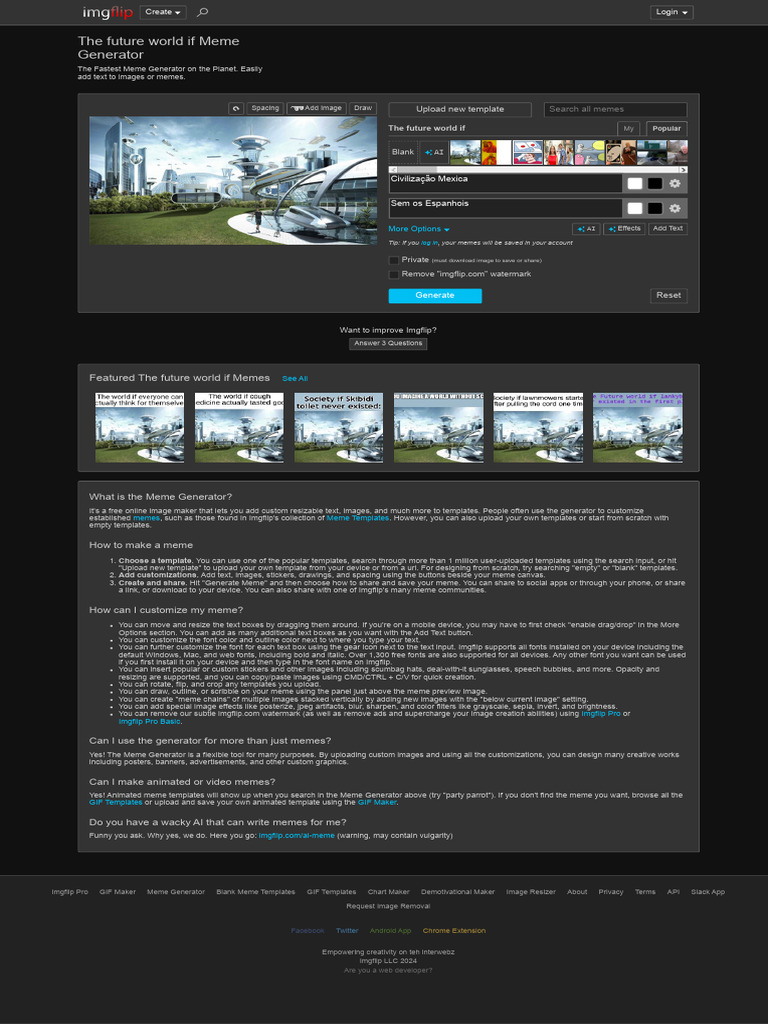The image size is (768, 1024).
Task: Switch to the Popular templates tab
Action: [x=667, y=128]
